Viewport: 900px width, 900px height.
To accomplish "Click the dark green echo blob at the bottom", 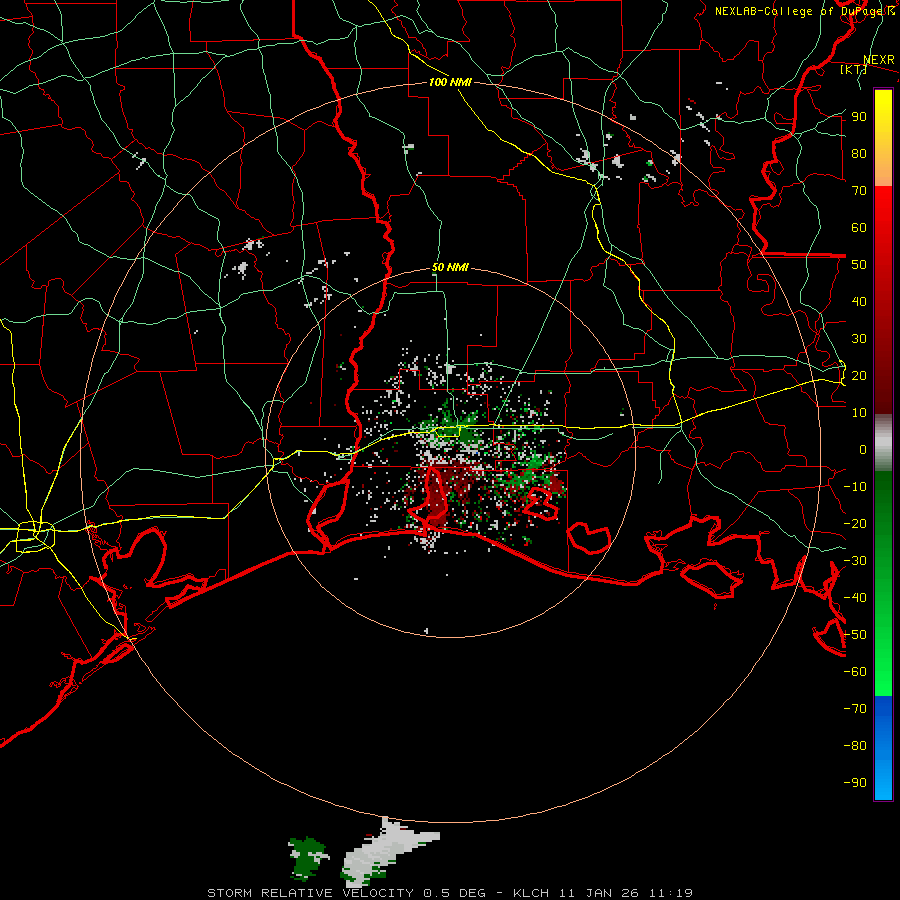I will 307,856.
